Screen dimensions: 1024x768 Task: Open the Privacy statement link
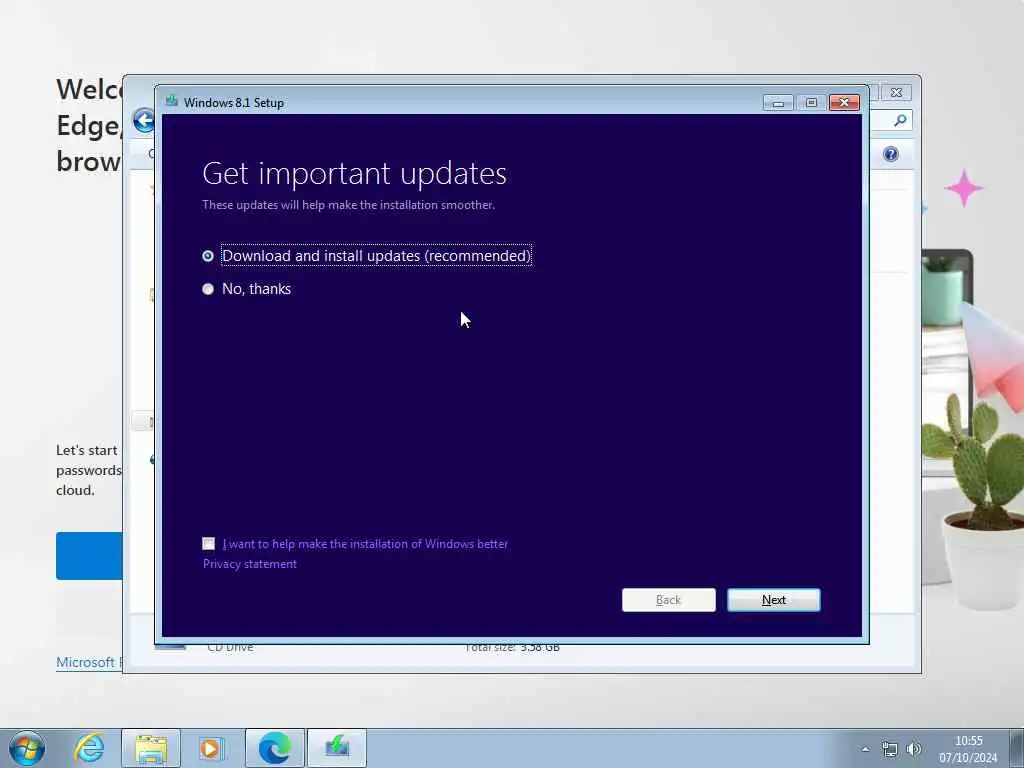[x=249, y=564]
